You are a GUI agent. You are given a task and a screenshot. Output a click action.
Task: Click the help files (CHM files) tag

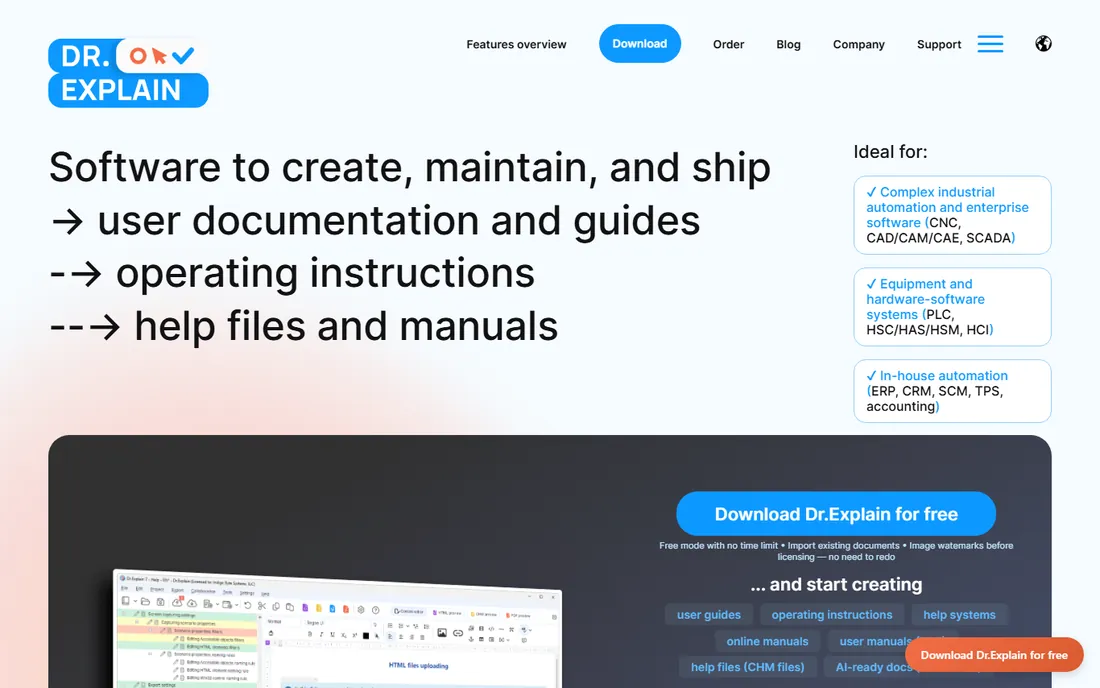coord(748,668)
